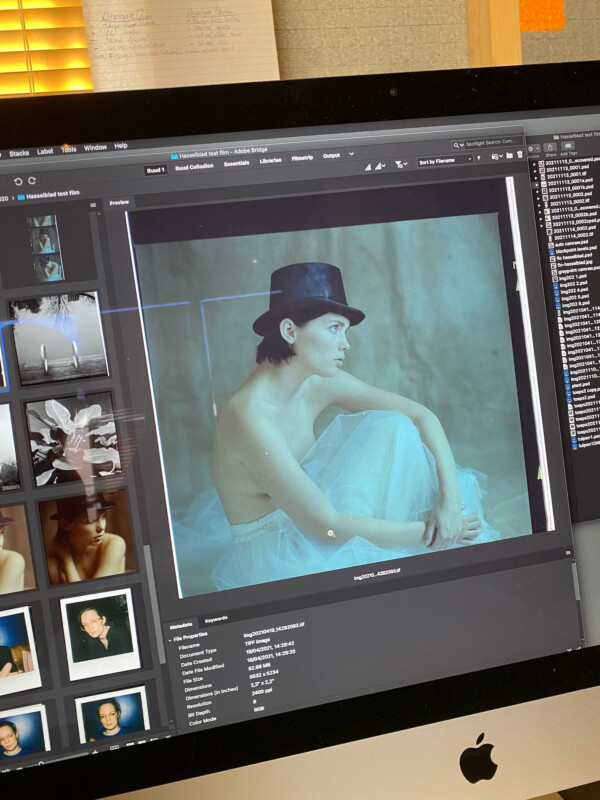This screenshot has width=600, height=800.
Task: Select the sepia top hat portrait thumbnail
Action: pyautogui.click(x=88, y=536)
